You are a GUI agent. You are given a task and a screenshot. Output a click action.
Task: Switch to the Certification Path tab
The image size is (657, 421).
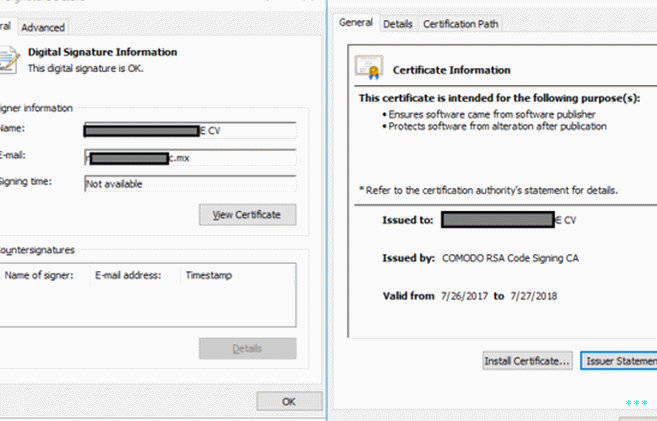click(x=460, y=23)
